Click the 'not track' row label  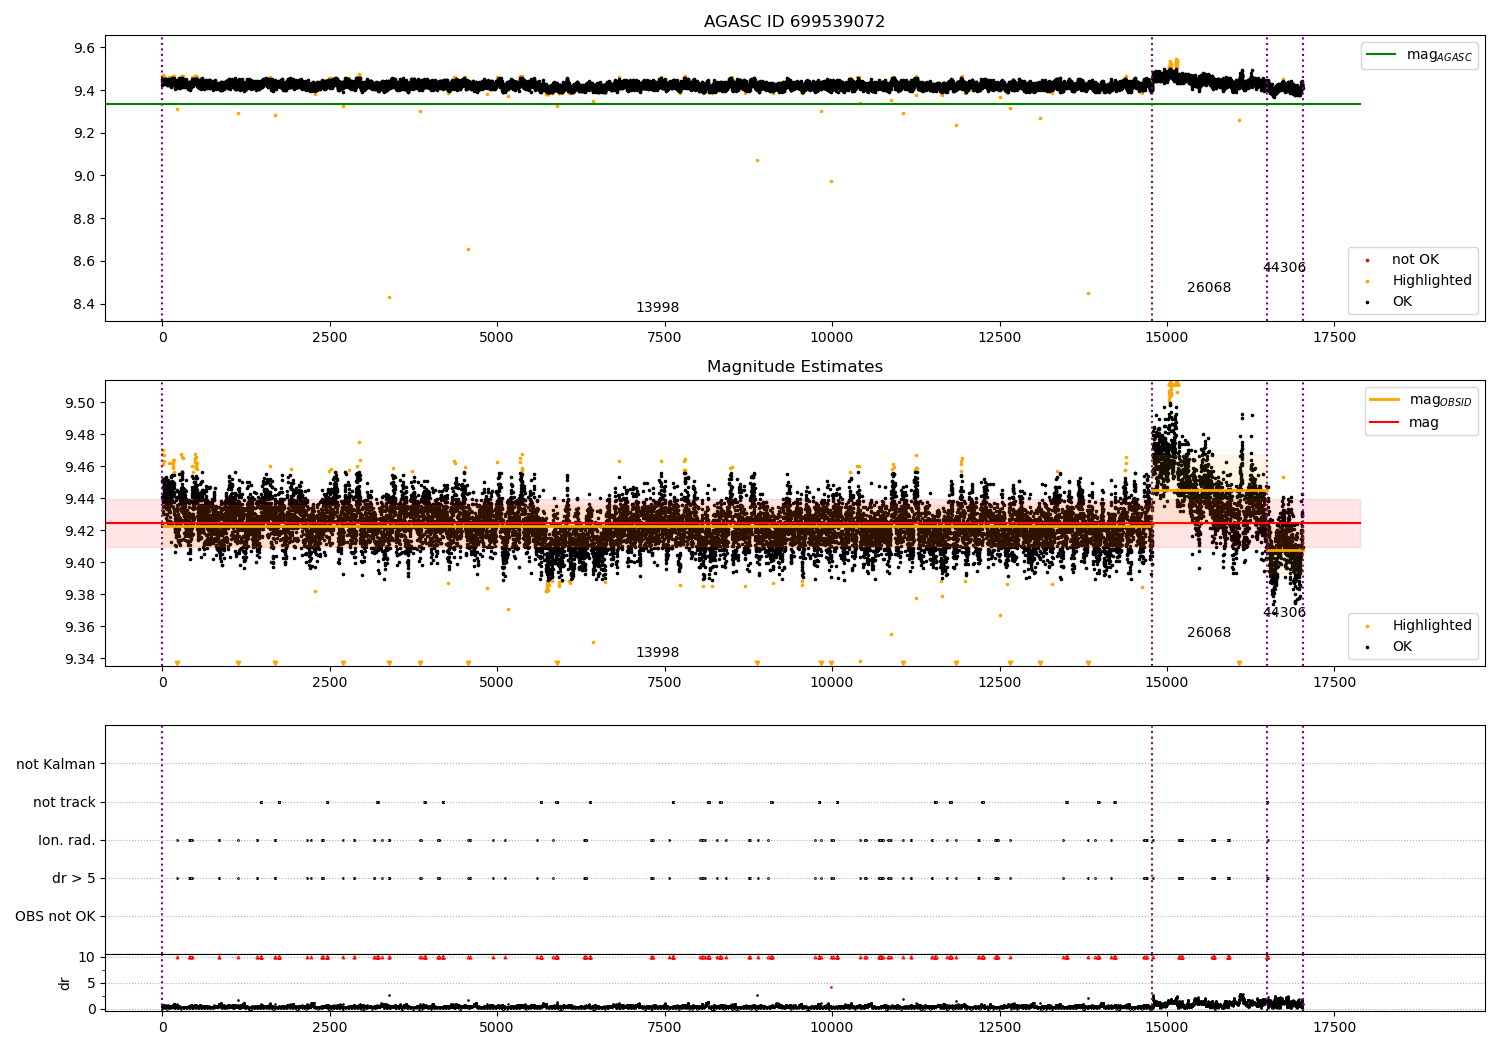64,803
